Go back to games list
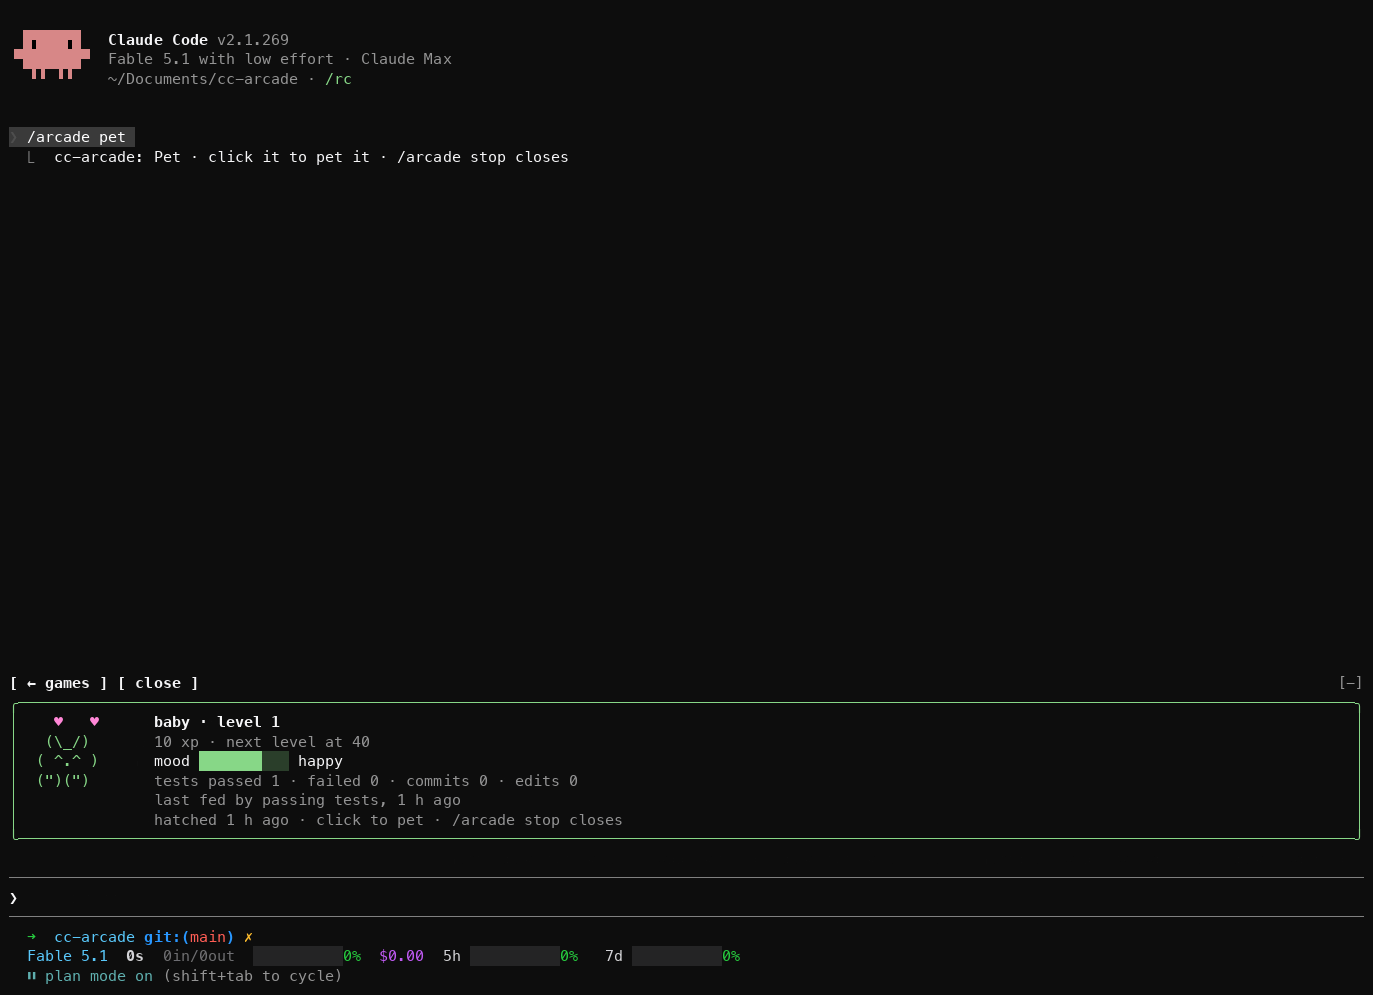The image size is (1373, 995). point(59,683)
